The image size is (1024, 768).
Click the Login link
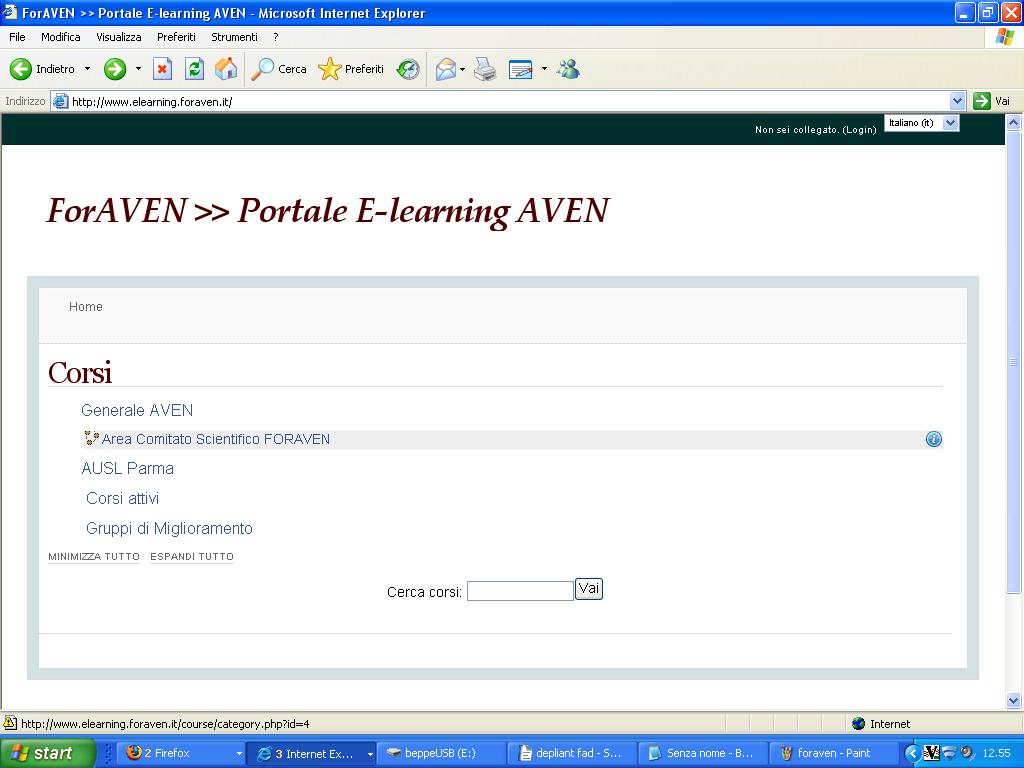click(x=859, y=130)
